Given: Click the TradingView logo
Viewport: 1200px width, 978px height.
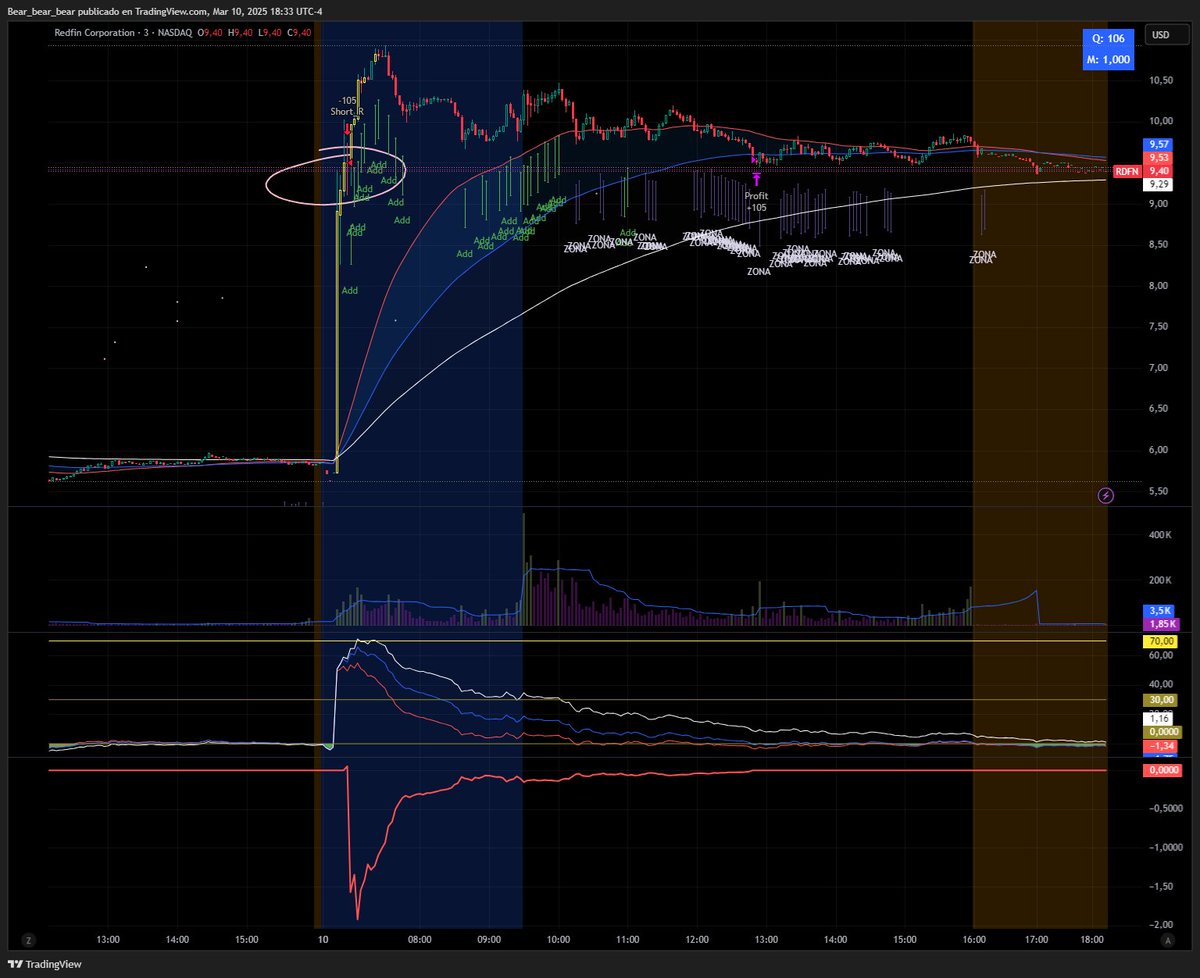Looking at the screenshot, I should pyautogui.click(x=46, y=964).
